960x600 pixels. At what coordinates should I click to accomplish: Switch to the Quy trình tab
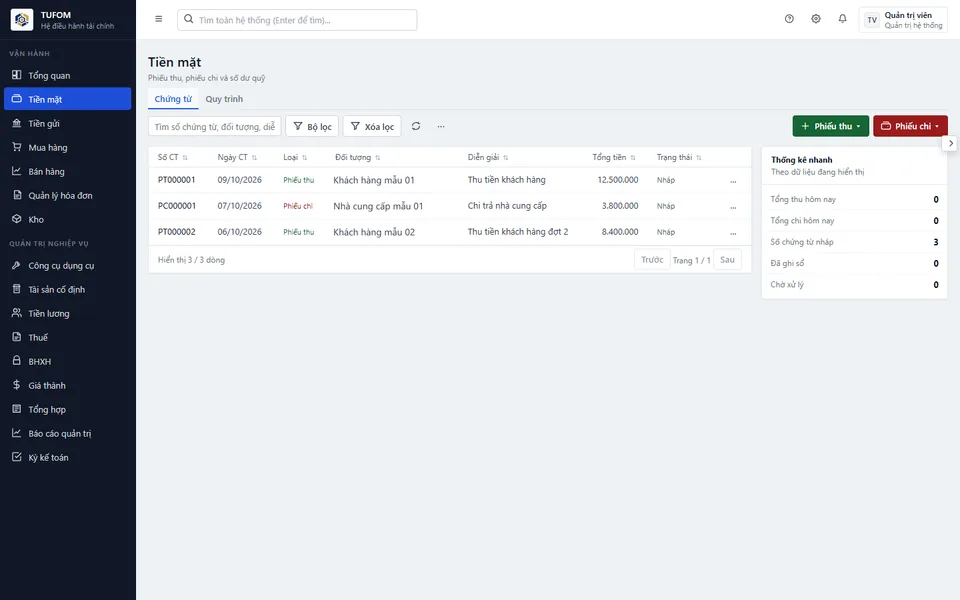click(224, 99)
